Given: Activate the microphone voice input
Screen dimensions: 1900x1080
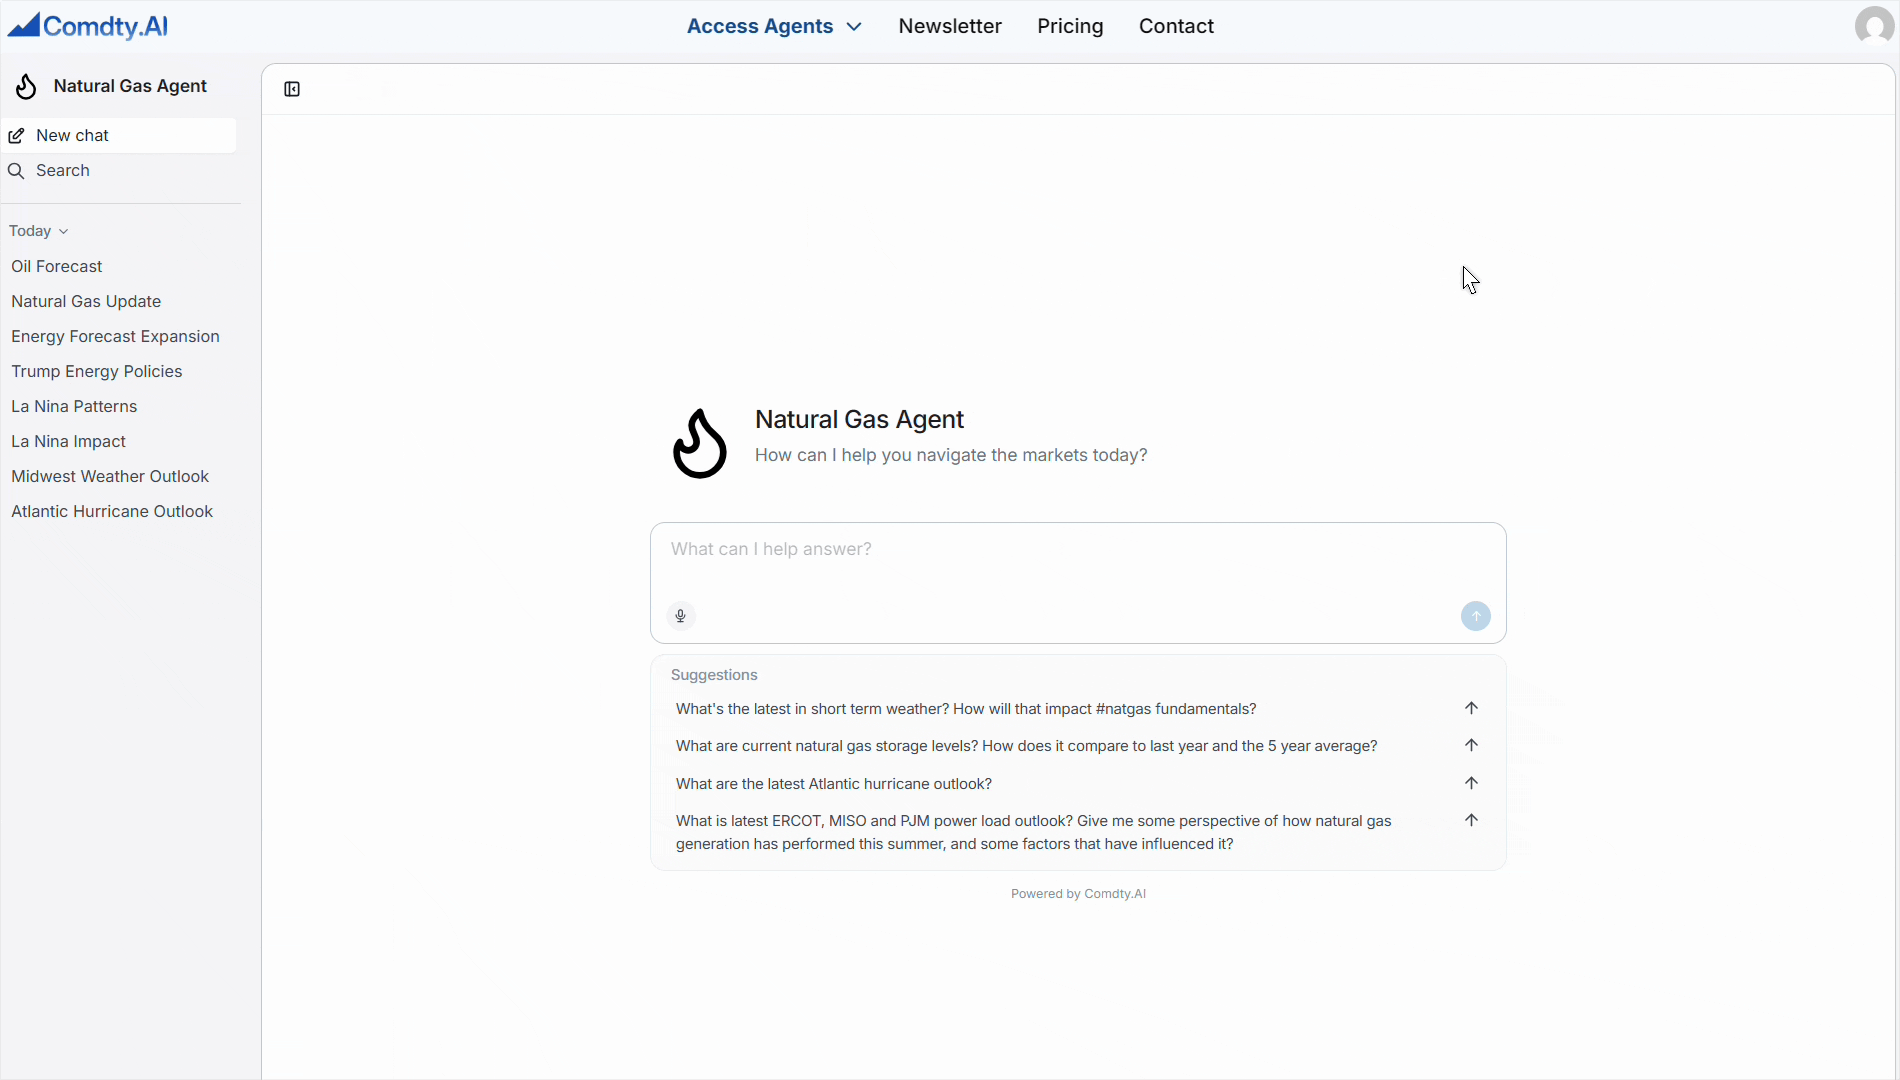Looking at the screenshot, I should tap(681, 616).
